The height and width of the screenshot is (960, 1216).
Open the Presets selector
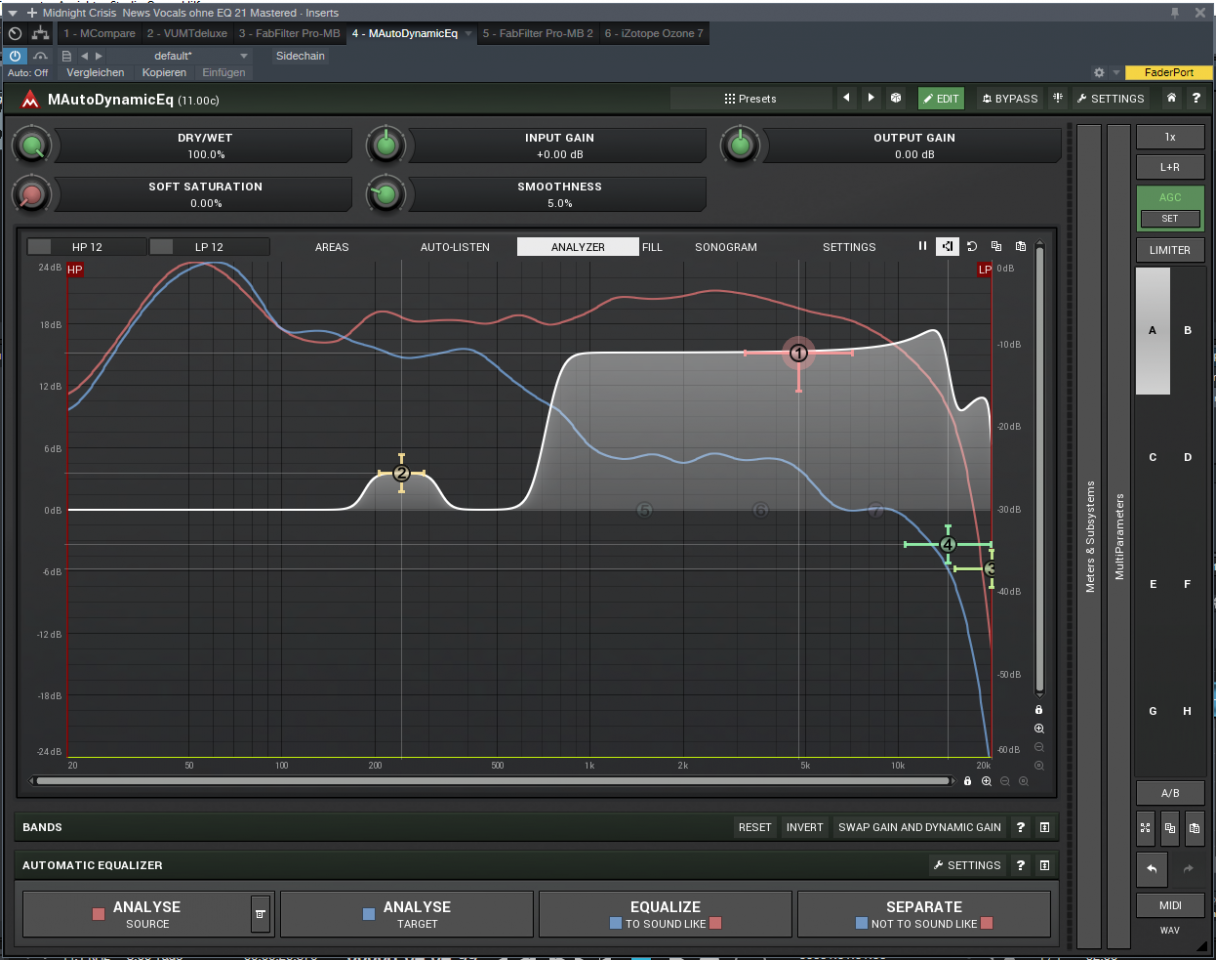[x=751, y=98]
